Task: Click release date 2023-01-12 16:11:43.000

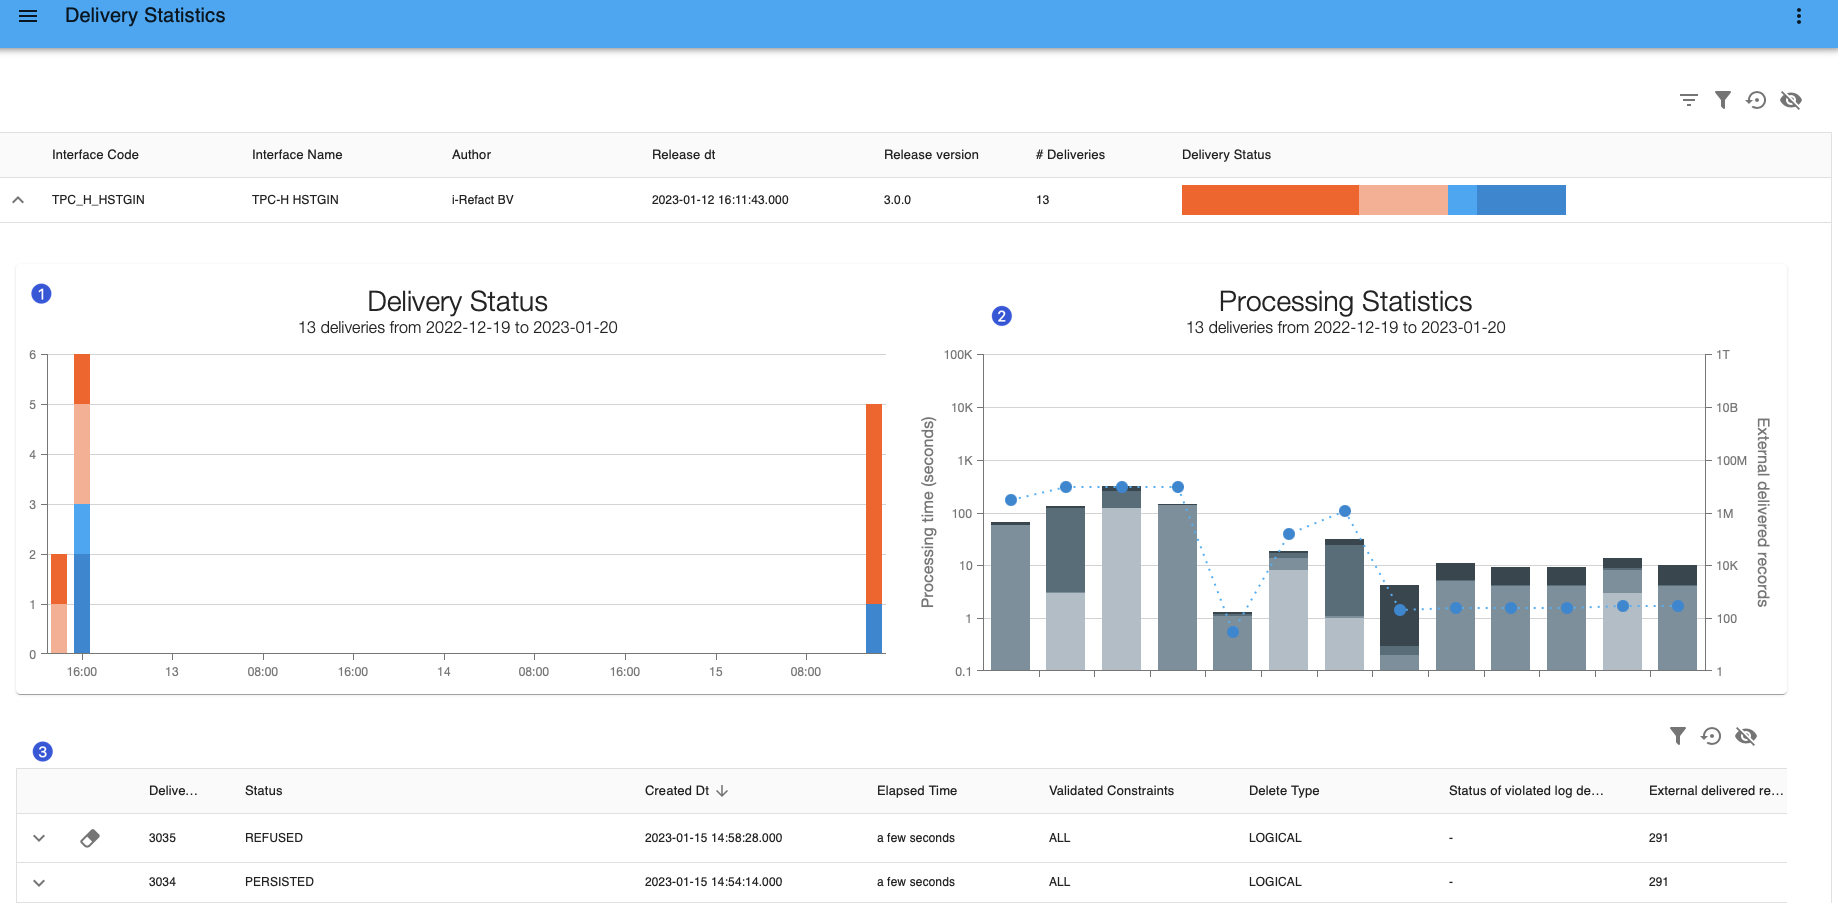Action: click(720, 200)
